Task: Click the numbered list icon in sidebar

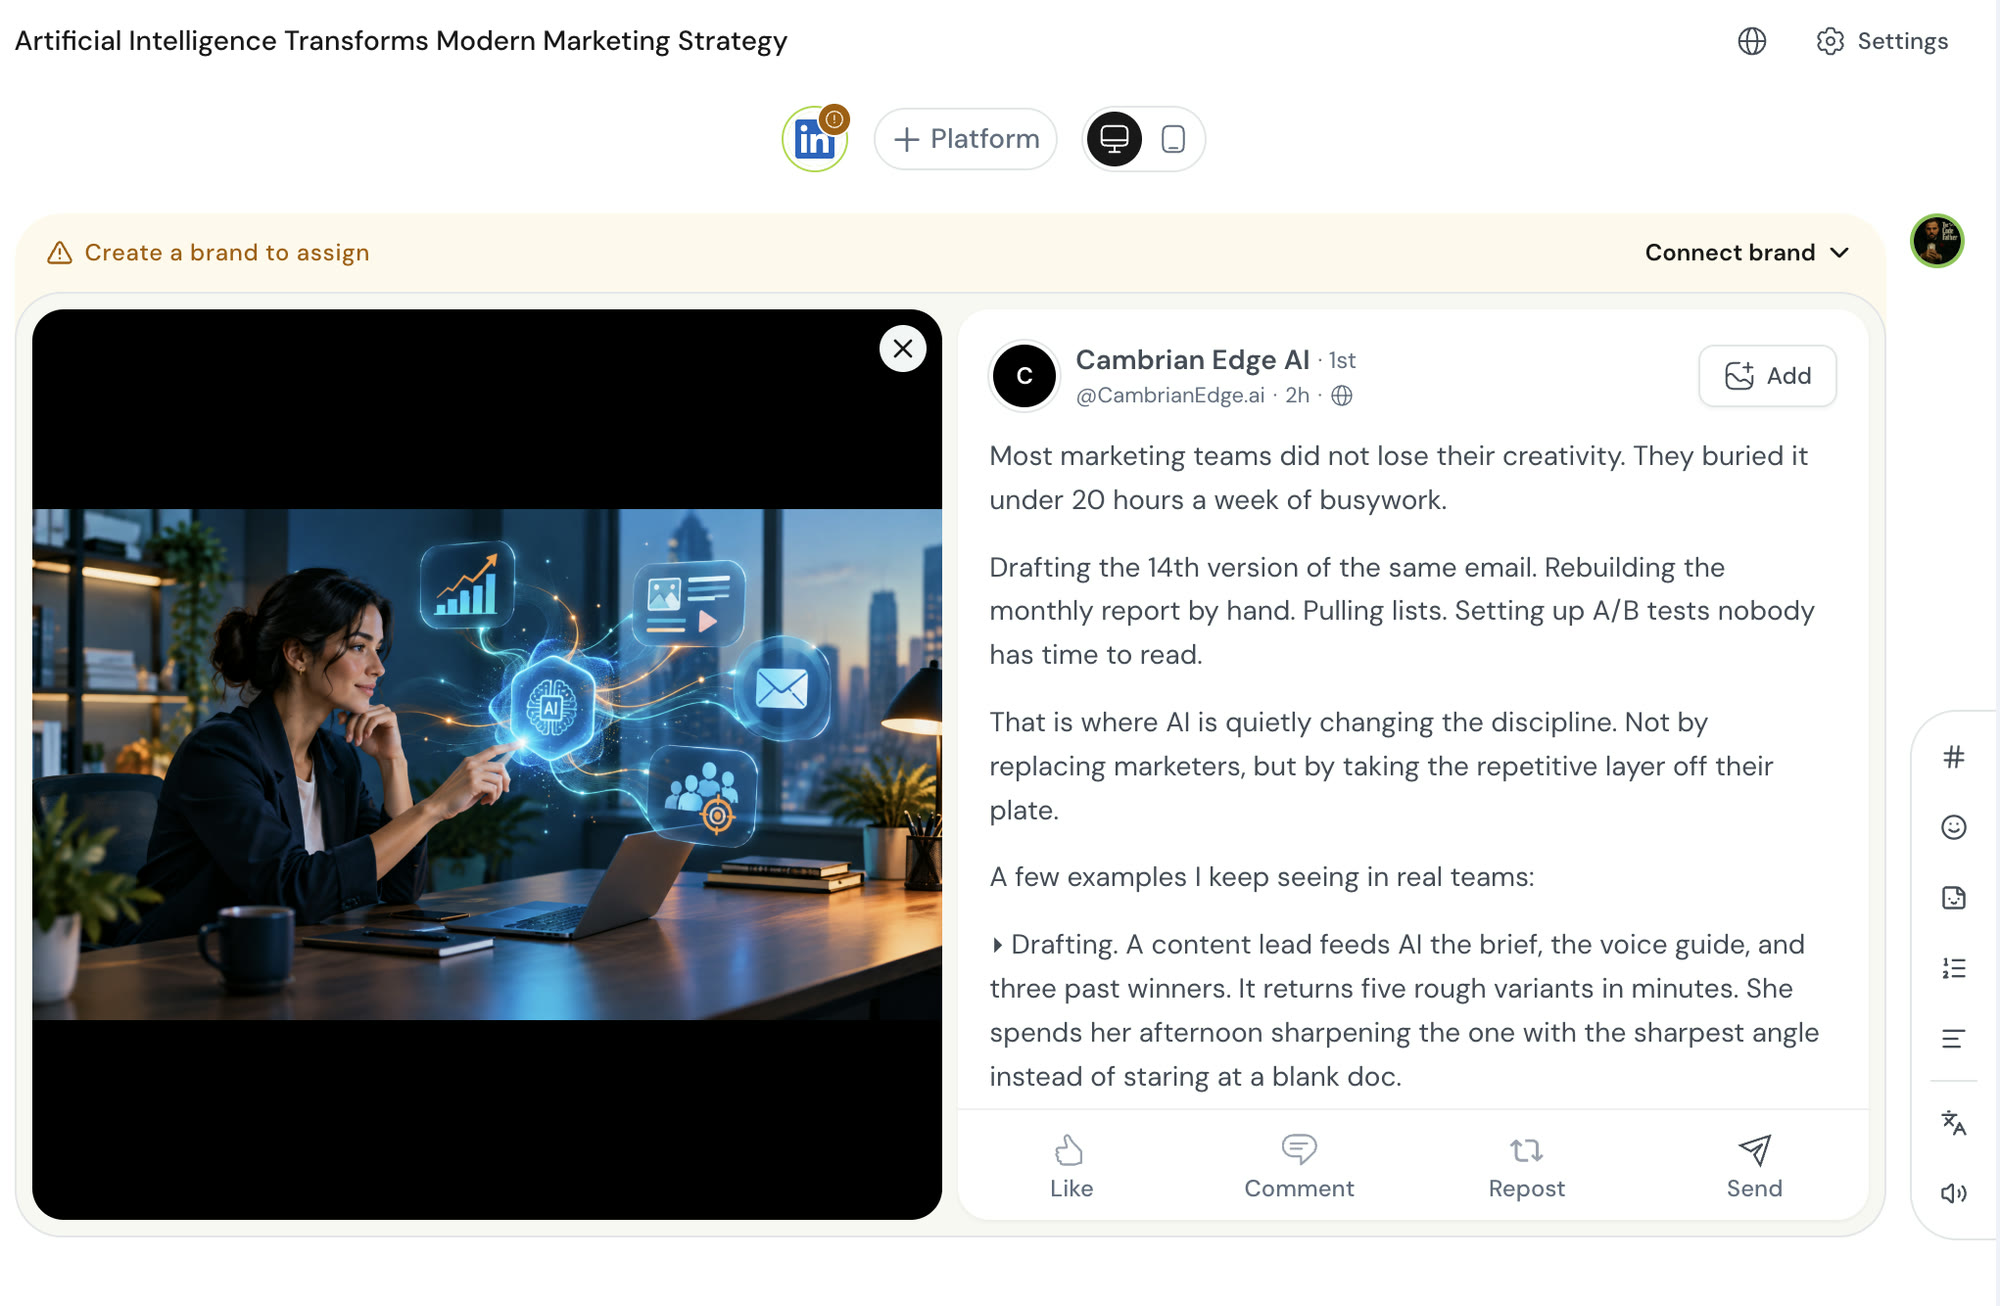Action: coord(1953,968)
